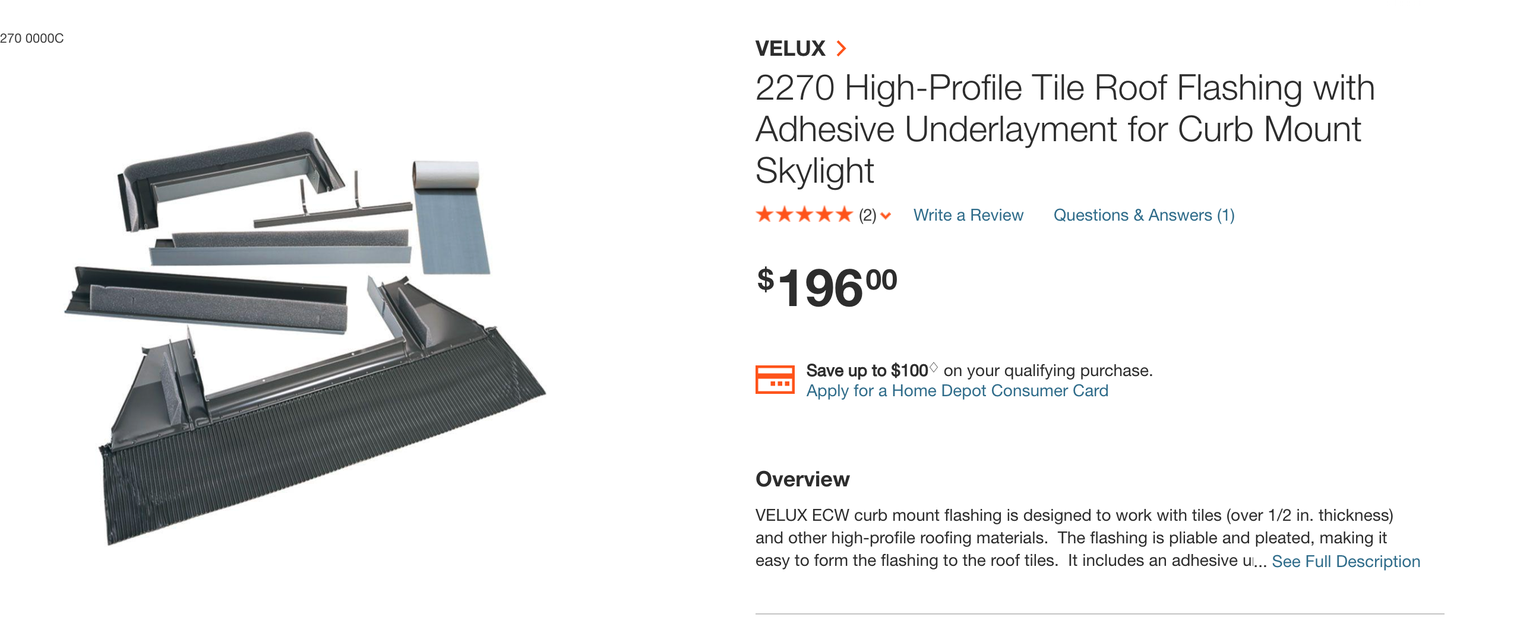Image resolution: width=1536 pixels, height=624 pixels.
Task: Click the 2270 High-Profile Tile Roof Flashing title
Action: point(1064,129)
